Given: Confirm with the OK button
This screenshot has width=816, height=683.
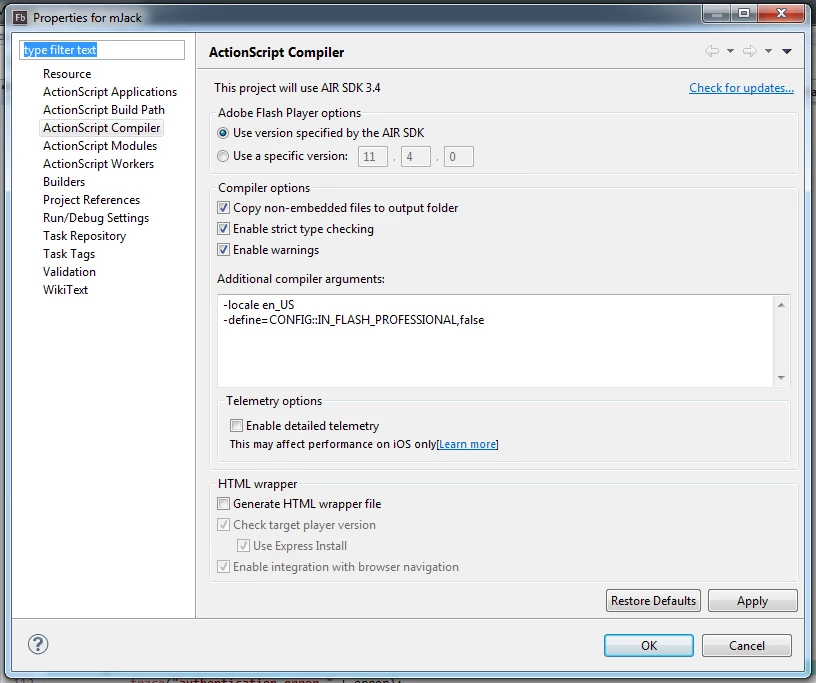Looking at the screenshot, I should tap(649, 646).
